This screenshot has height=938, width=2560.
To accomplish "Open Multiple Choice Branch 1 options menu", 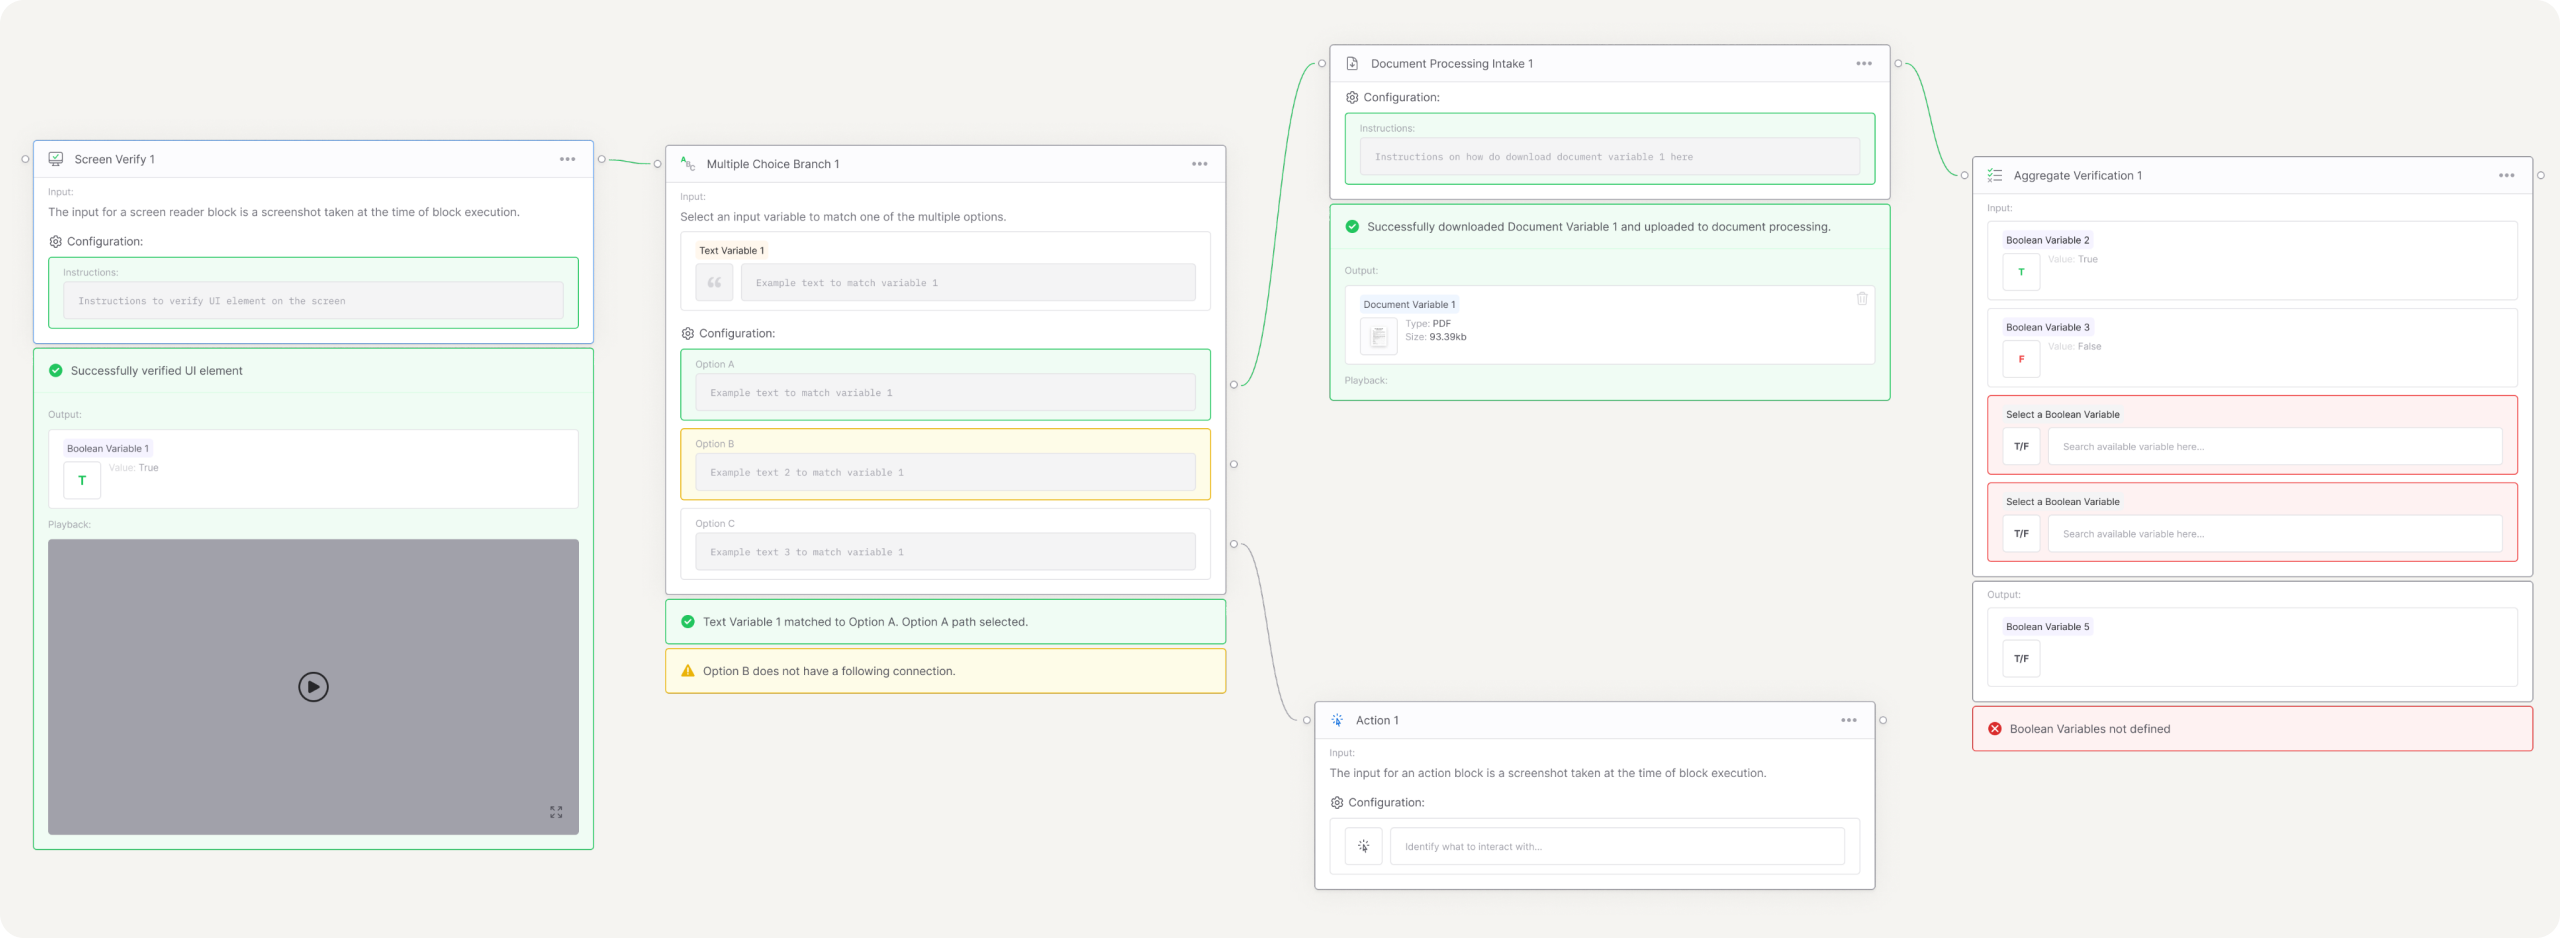I will [x=1199, y=164].
